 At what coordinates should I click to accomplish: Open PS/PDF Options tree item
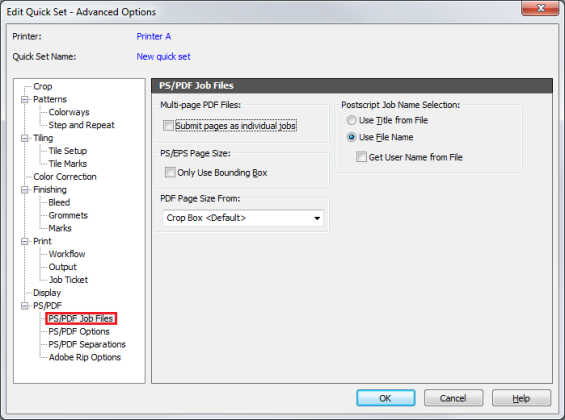pyautogui.click(x=79, y=331)
